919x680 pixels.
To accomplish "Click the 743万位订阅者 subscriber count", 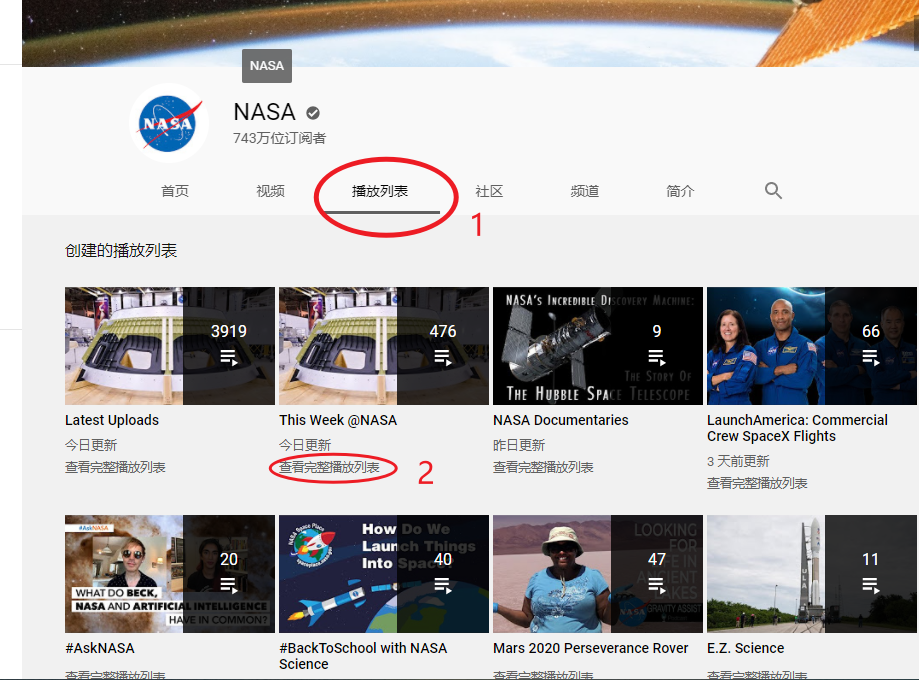I will click(280, 138).
